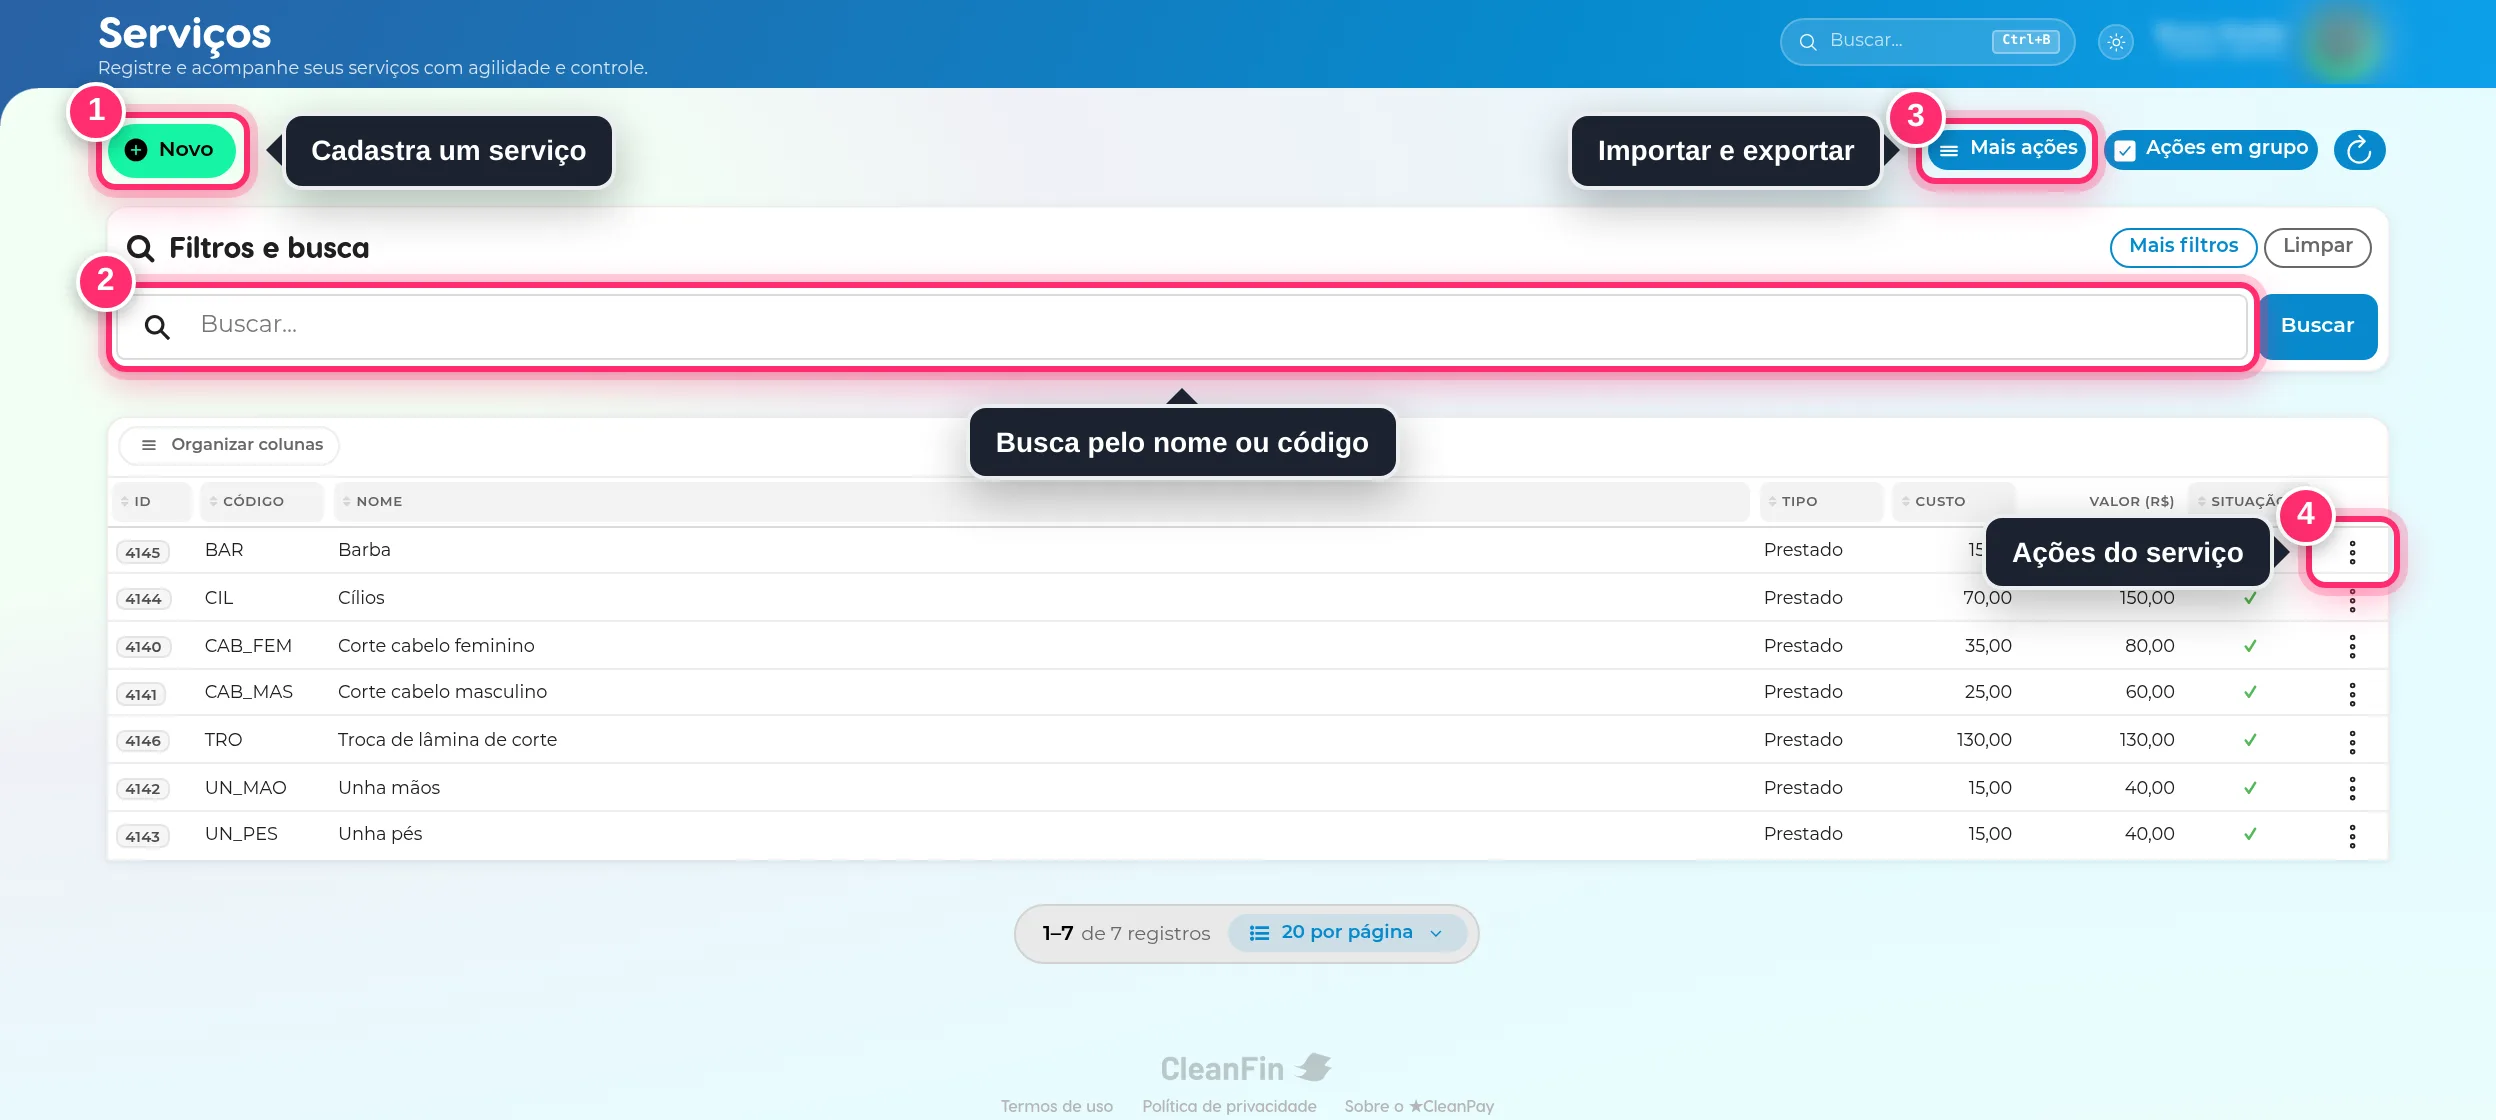This screenshot has height=1120, width=2496.
Task: Sort table by NOME column
Action: (x=1041, y=502)
